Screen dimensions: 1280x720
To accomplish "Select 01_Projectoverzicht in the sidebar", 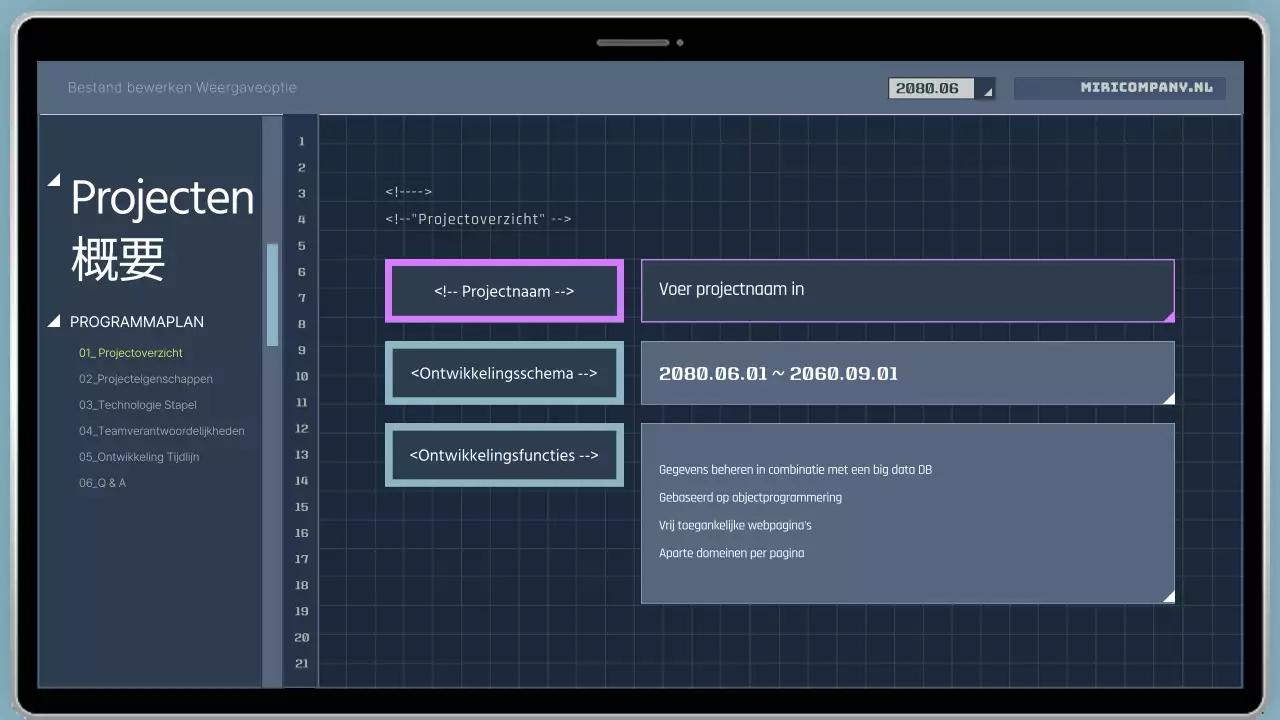I will click(x=130, y=353).
